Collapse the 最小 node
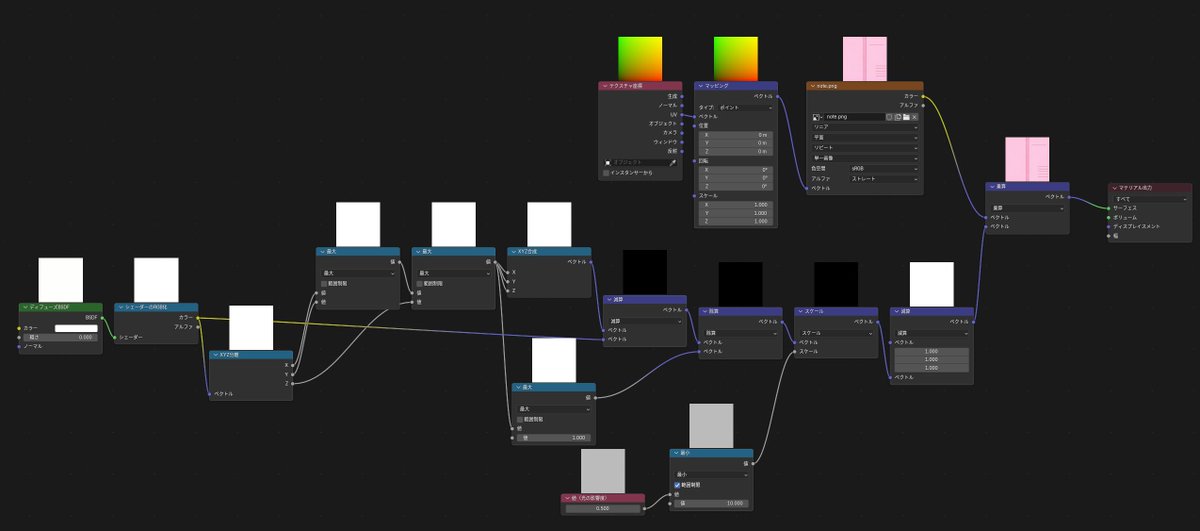Image resolution: width=1200 pixels, height=531 pixels. tap(677, 453)
